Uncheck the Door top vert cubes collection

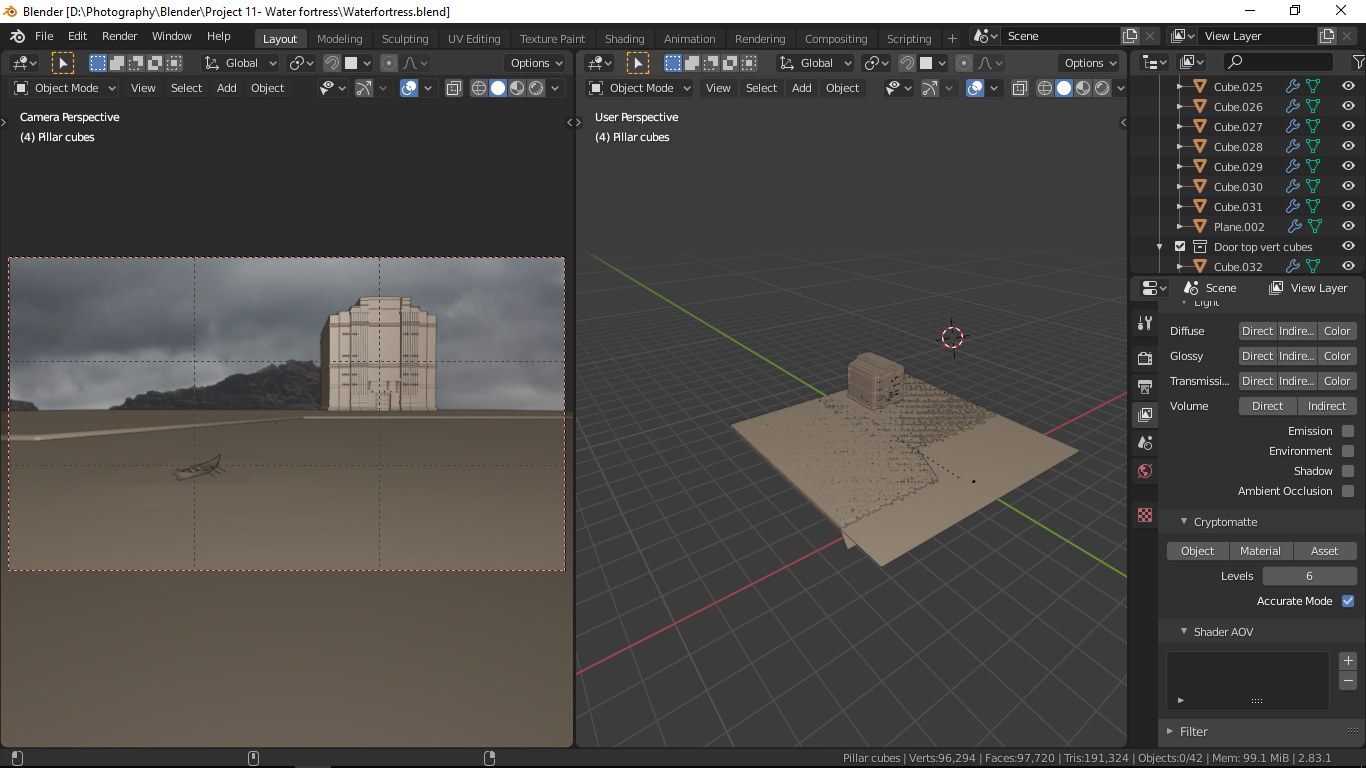pos(1180,246)
